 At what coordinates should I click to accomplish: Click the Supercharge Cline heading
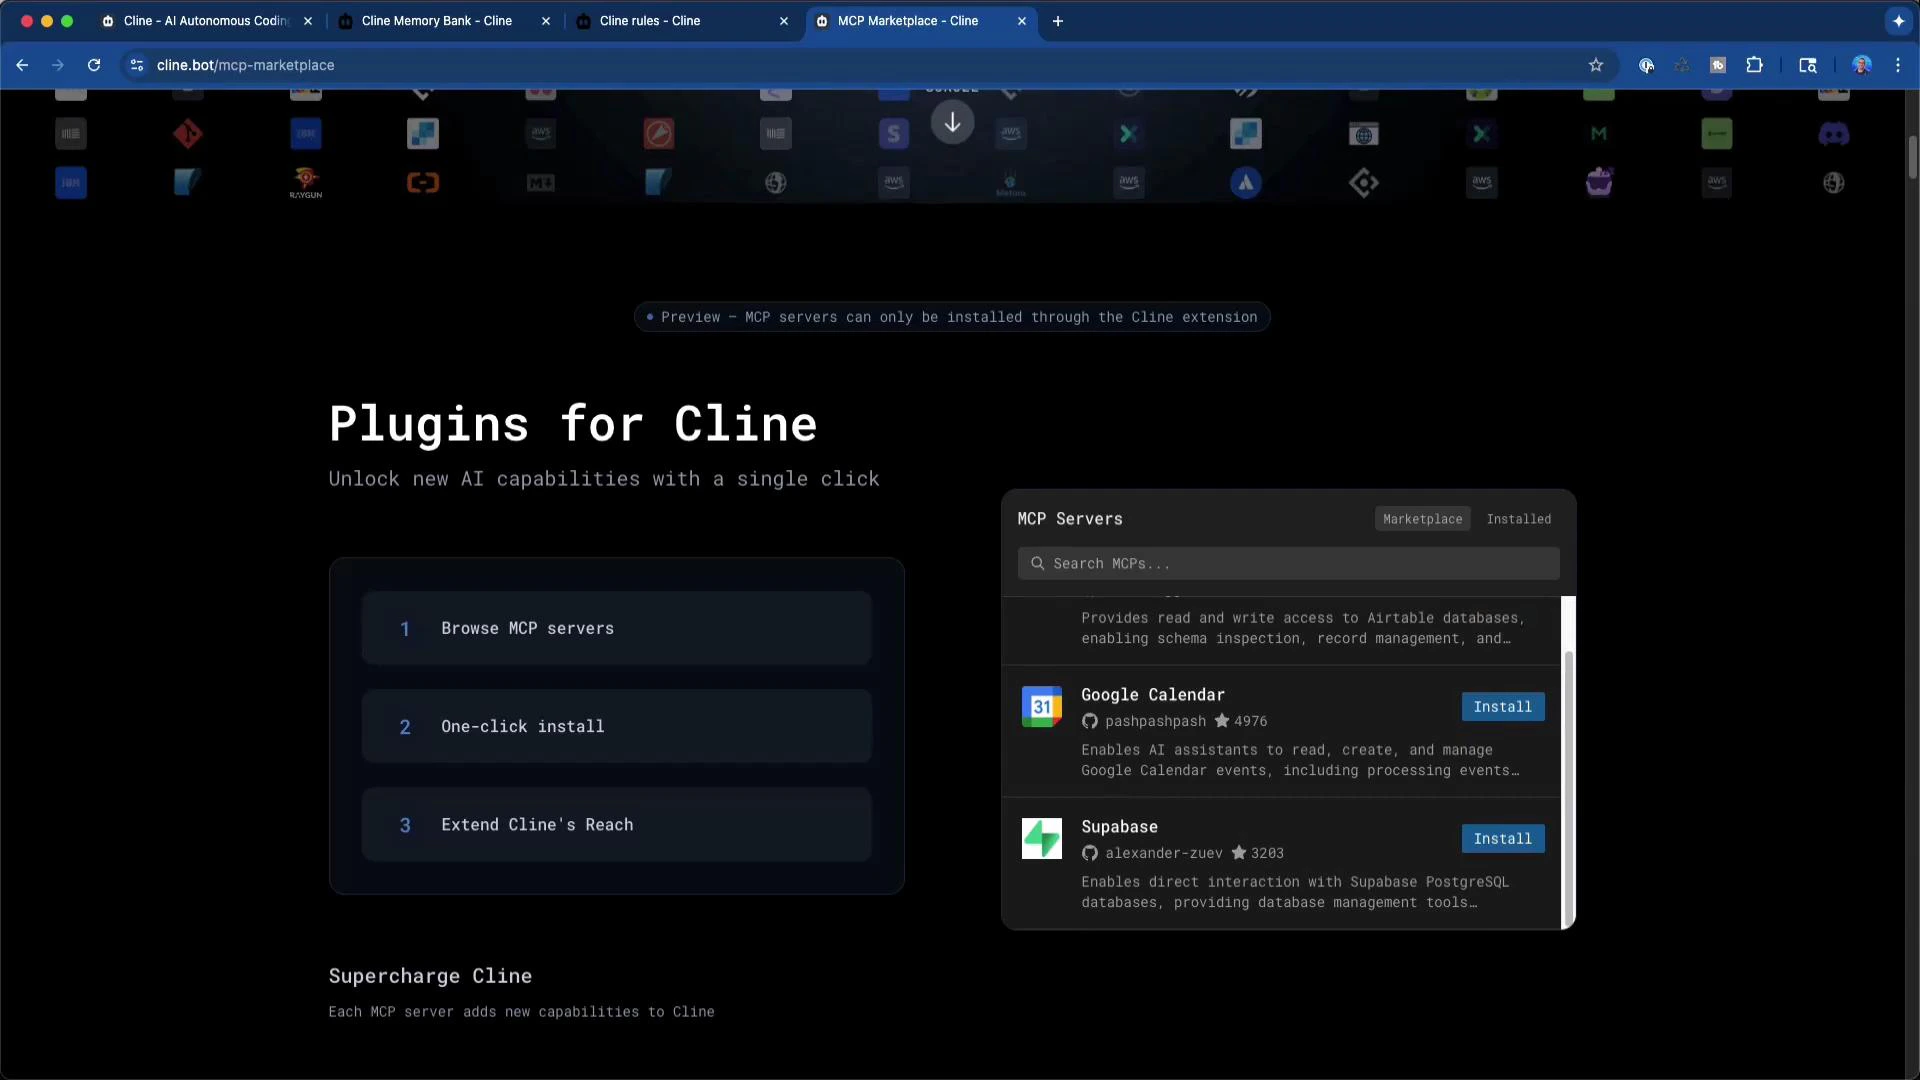[x=430, y=976]
